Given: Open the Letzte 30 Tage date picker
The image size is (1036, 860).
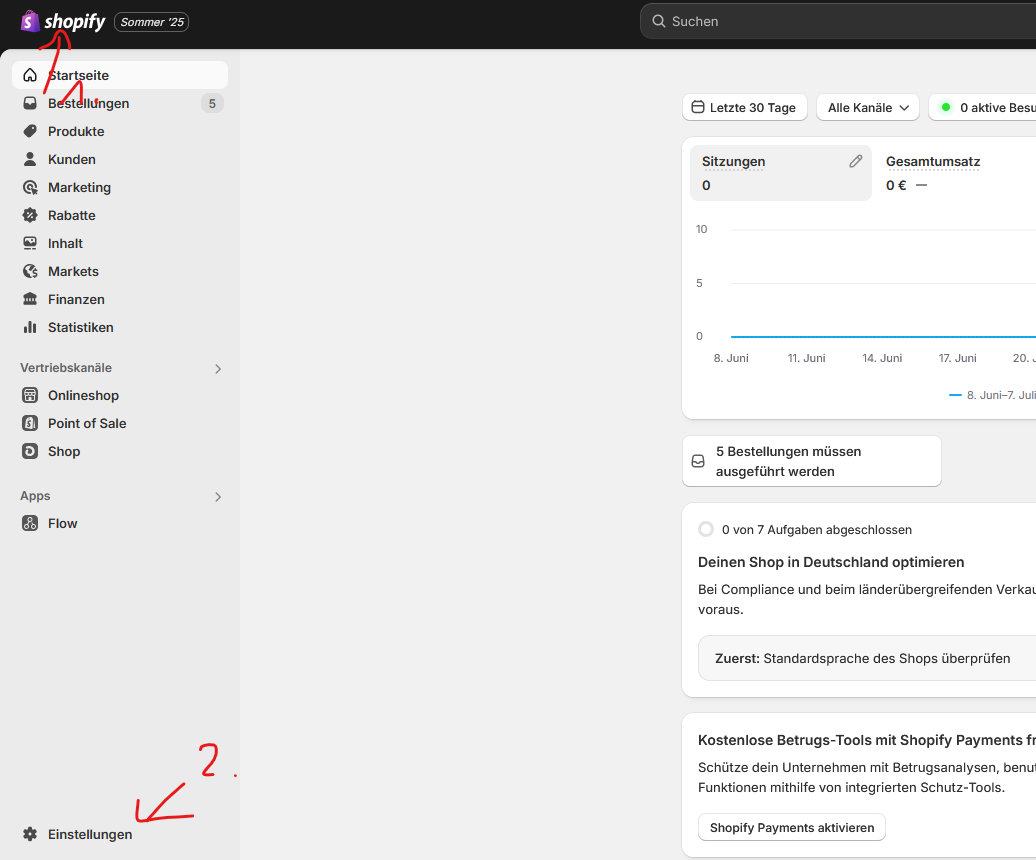Looking at the screenshot, I should point(744,107).
